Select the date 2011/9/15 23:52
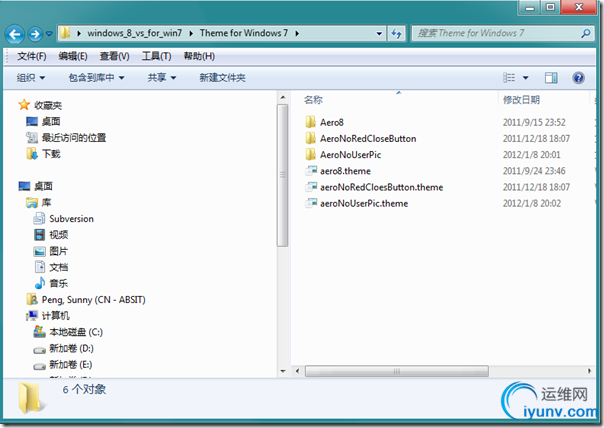The width and height of the screenshot is (604, 428). click(x=534, y=123)
